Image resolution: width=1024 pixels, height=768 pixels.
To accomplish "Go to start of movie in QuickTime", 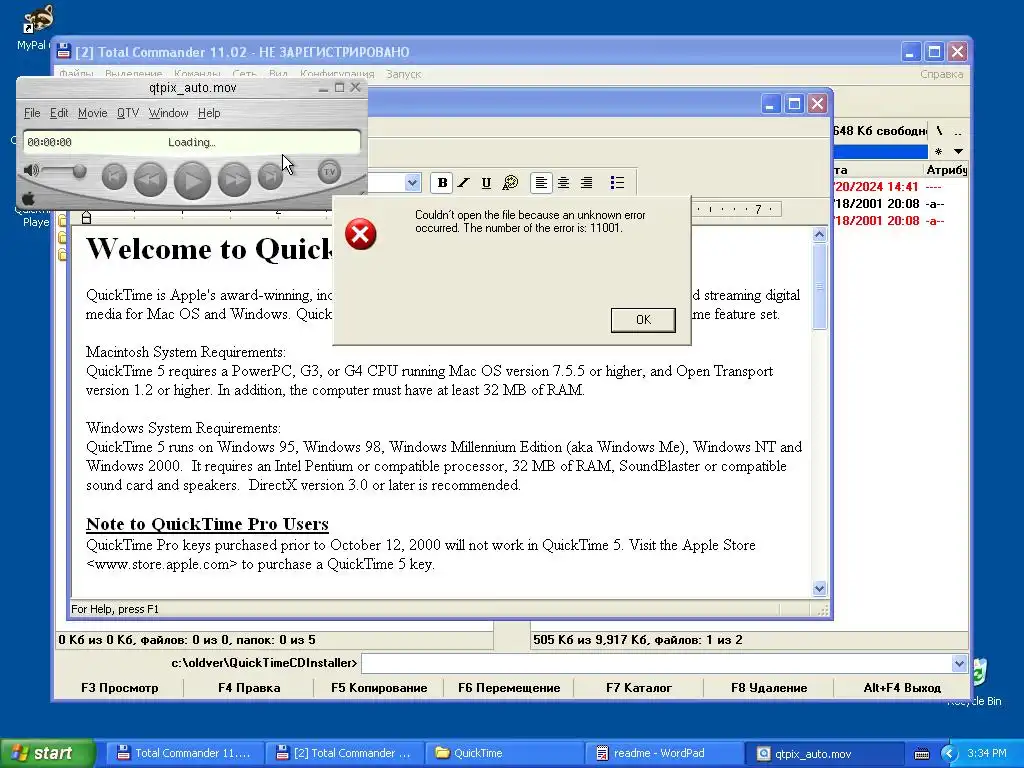I will (x=114, y=176).
